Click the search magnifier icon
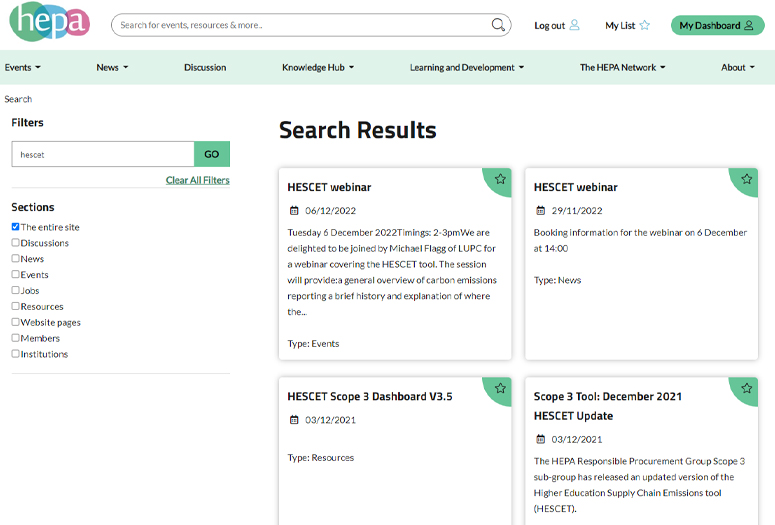775x525 pixels. point(498,25)
